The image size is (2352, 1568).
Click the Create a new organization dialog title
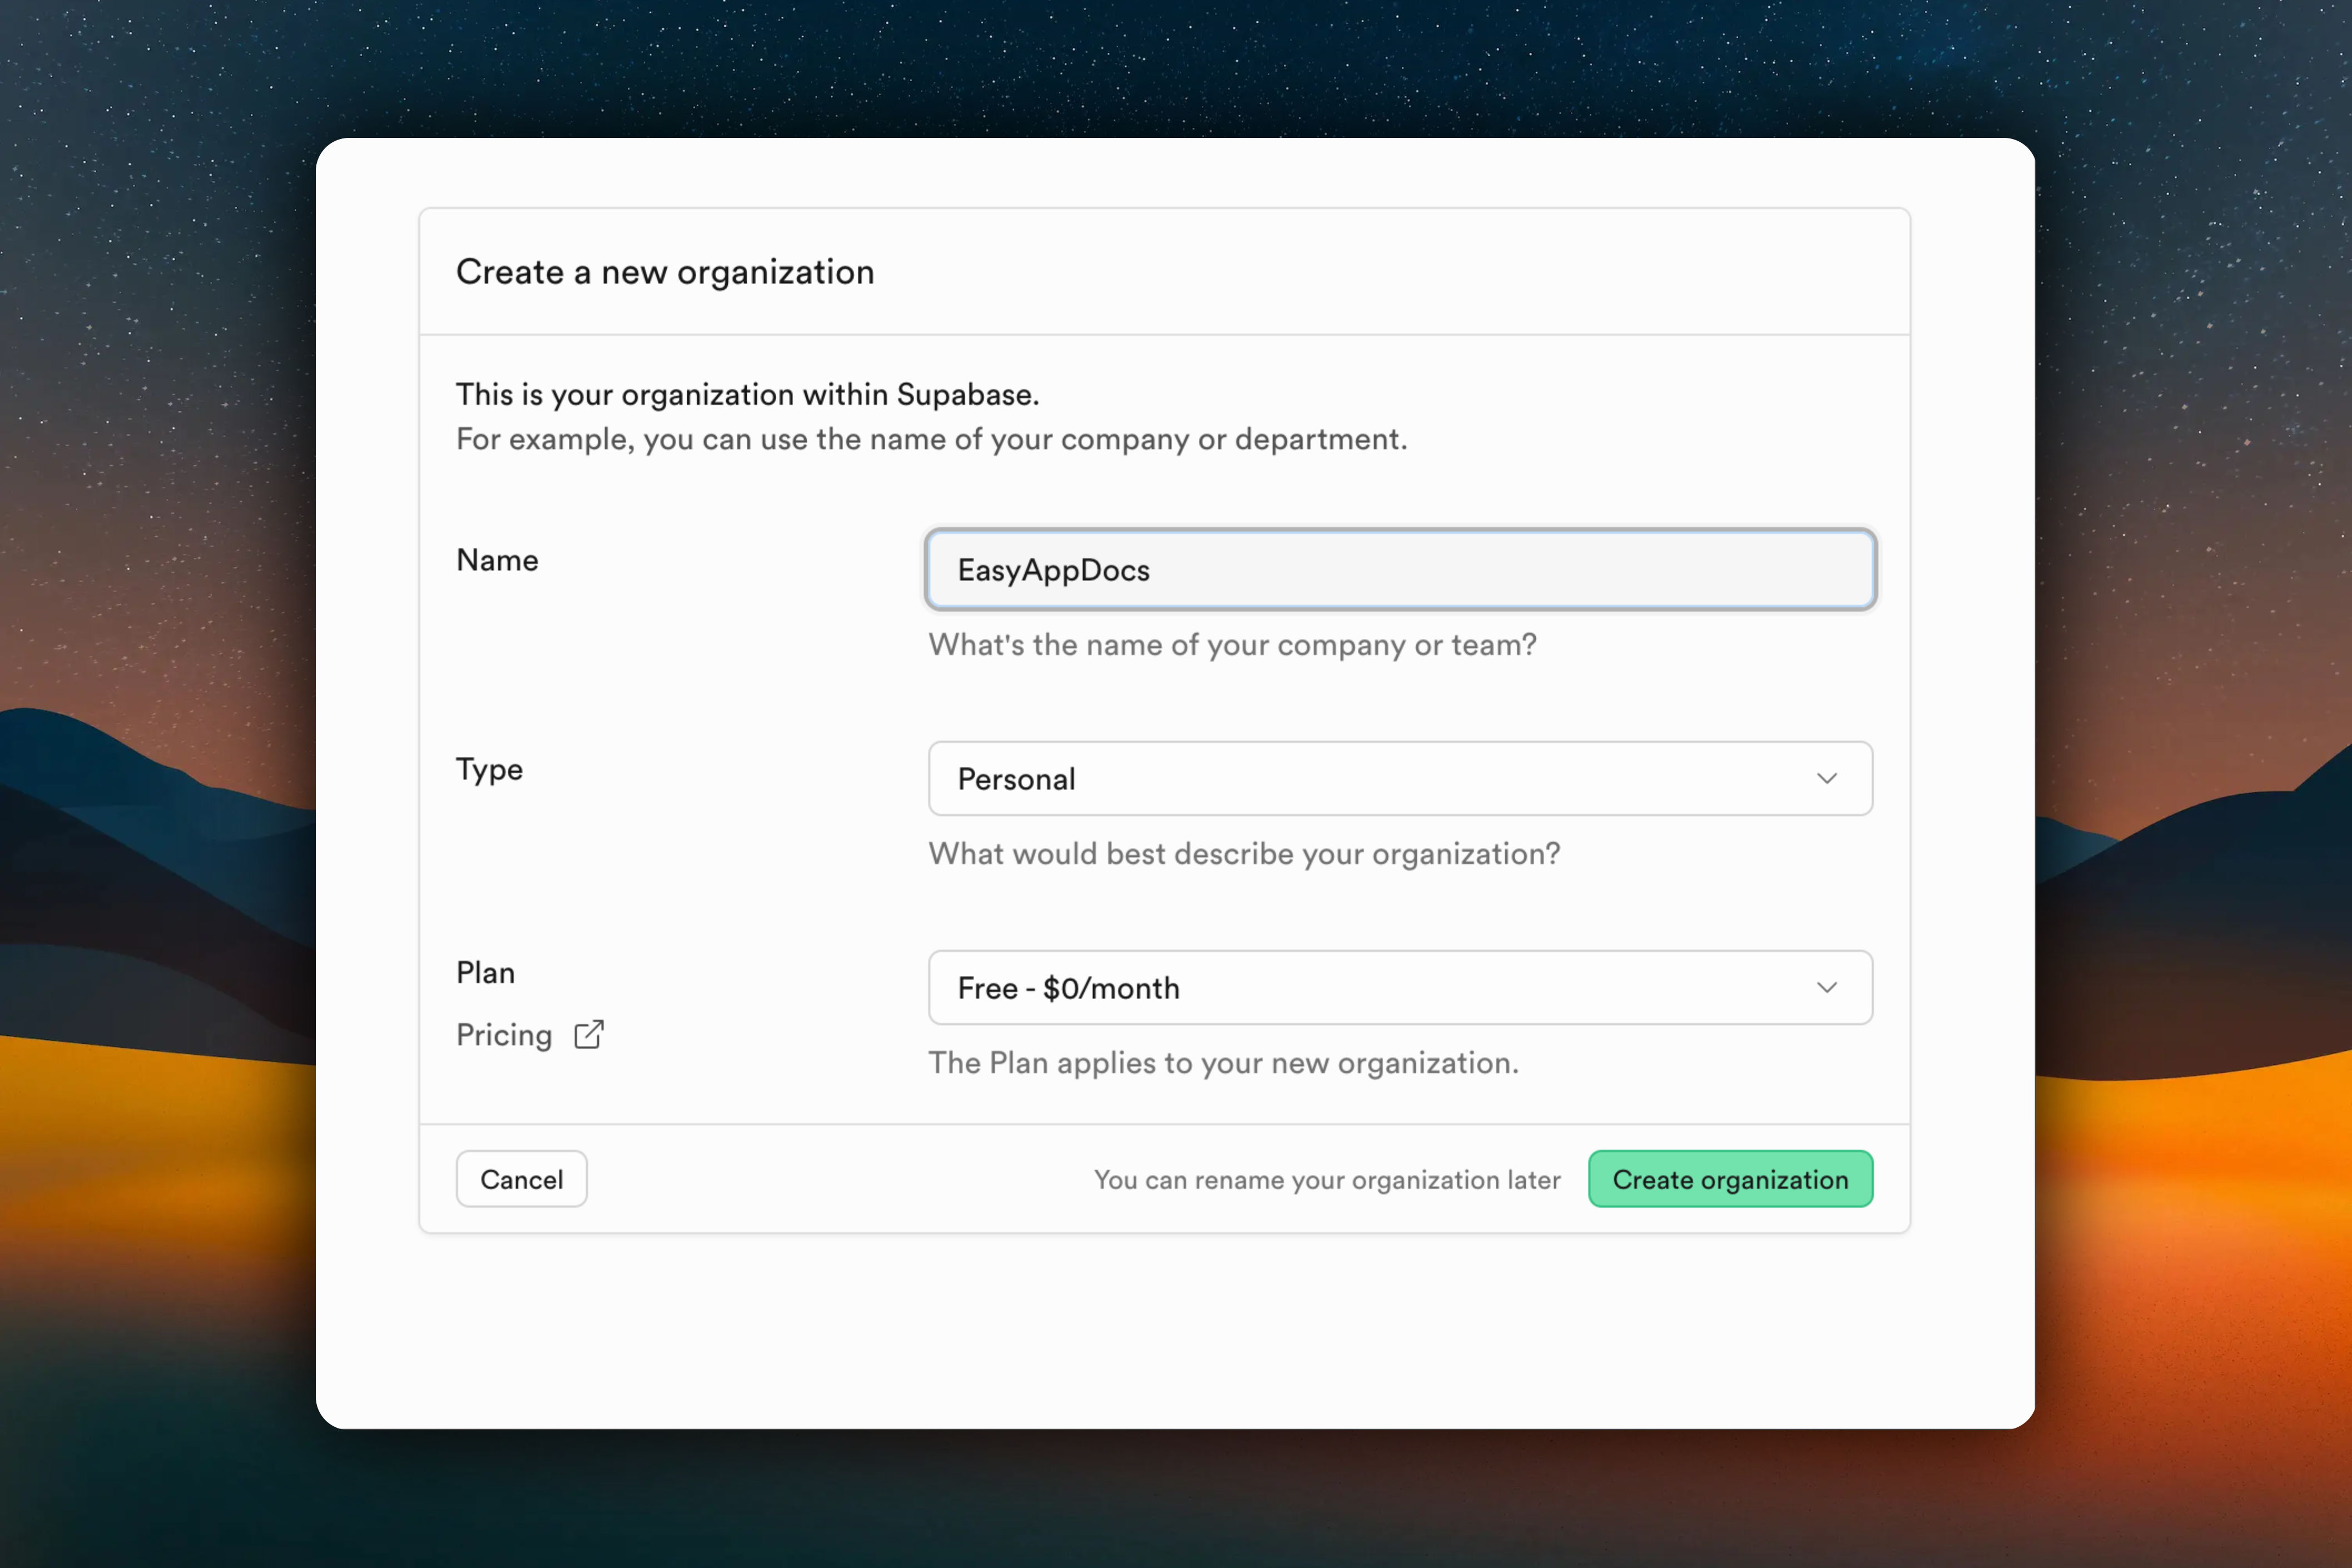[x=665, y=272]
